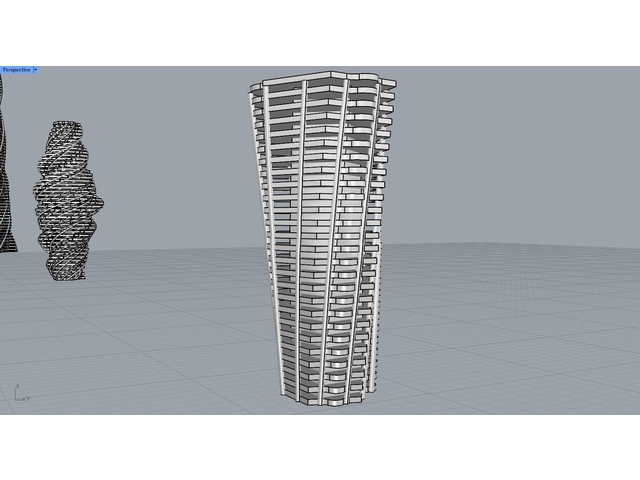This screenshot has height=480, width=640.
Task: Select the twisted spiral model on left
Action: point(68,200)
